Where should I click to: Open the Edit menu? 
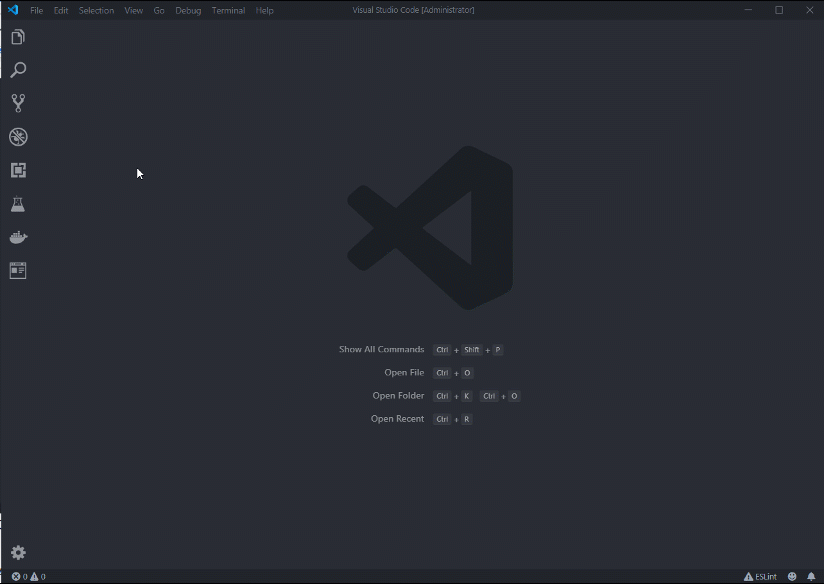click(61, 10)
